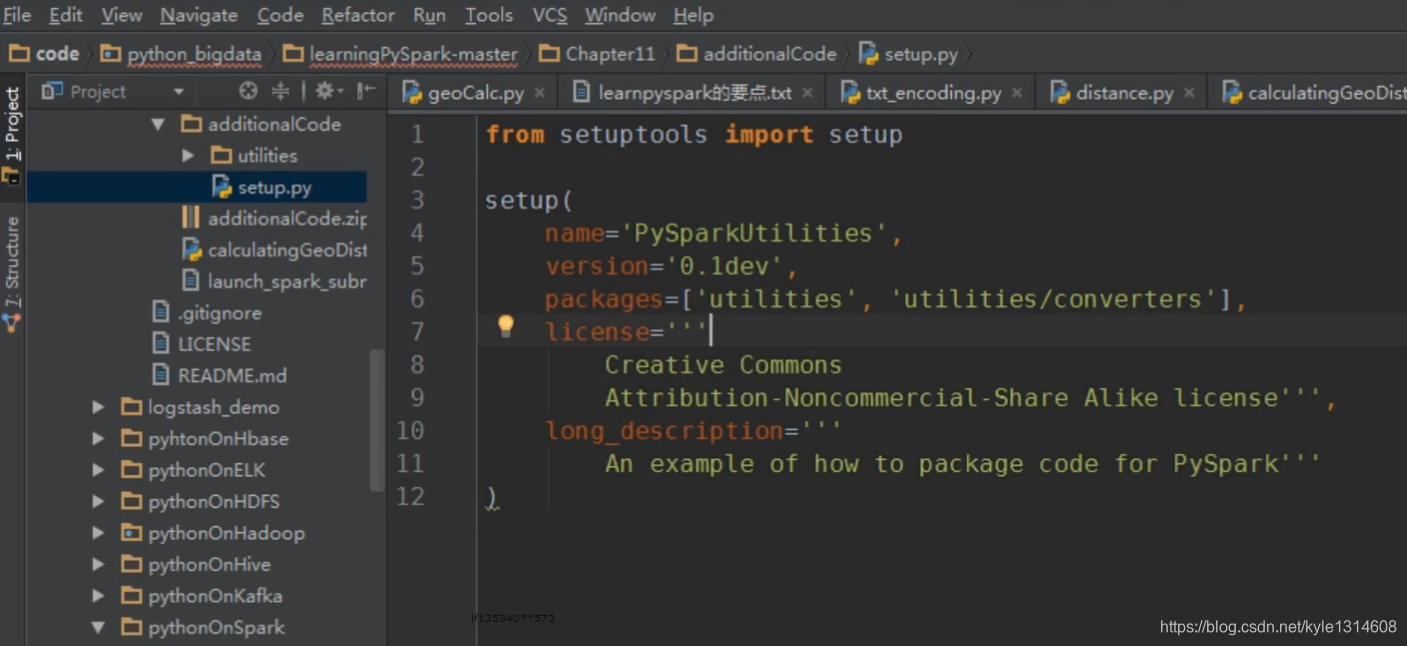Click the setup.py Python file icon

coord(222,187)
